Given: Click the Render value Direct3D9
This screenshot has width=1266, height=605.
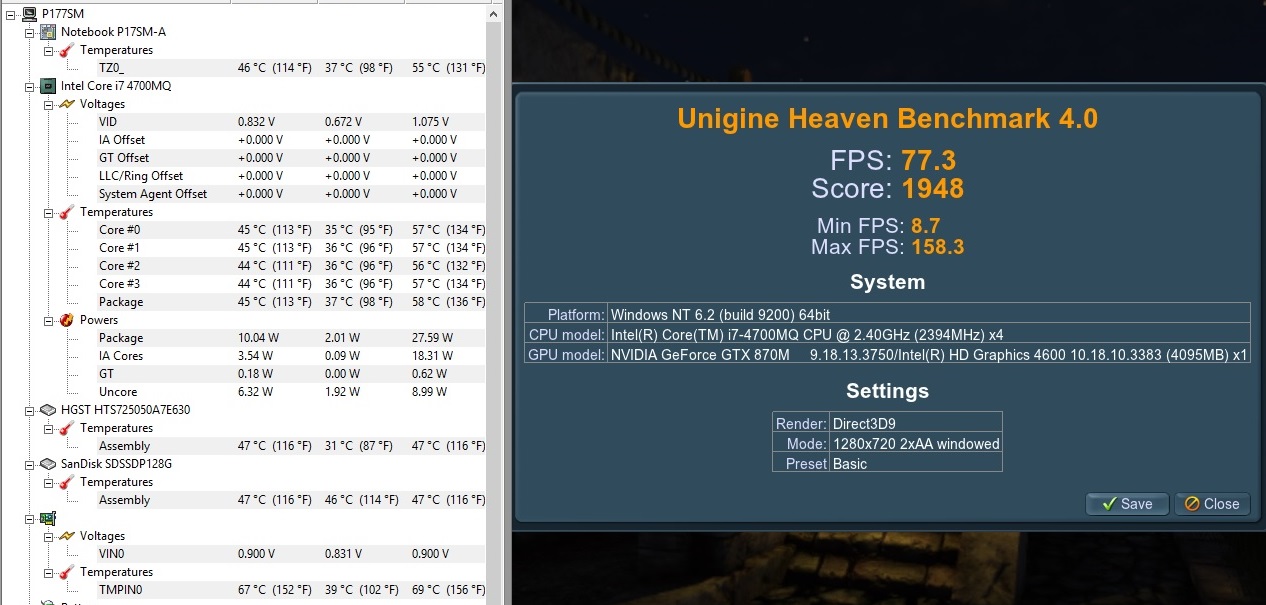Looking at the screenshot, I should (916, 423).
